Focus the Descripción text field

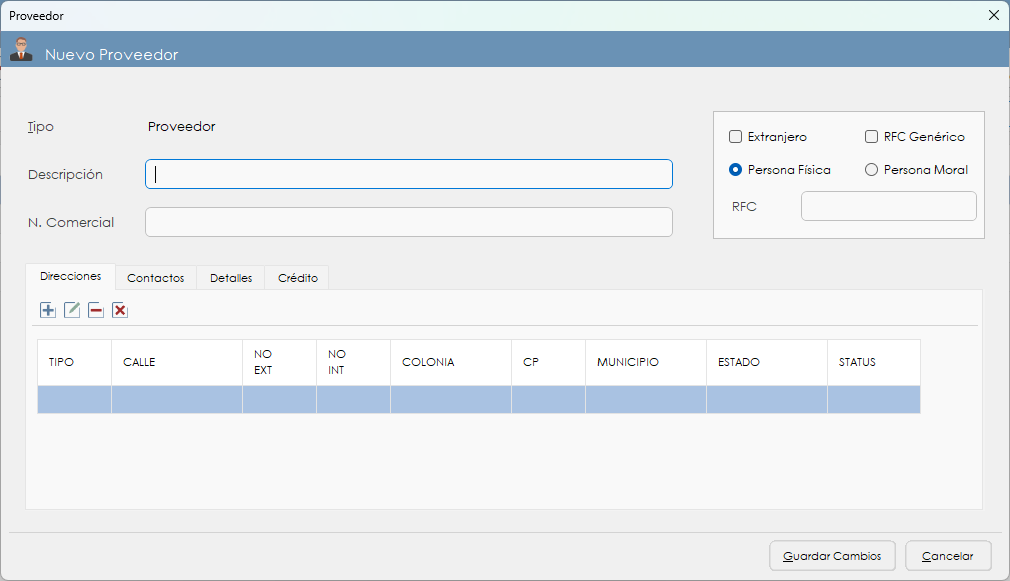point(409,174)
